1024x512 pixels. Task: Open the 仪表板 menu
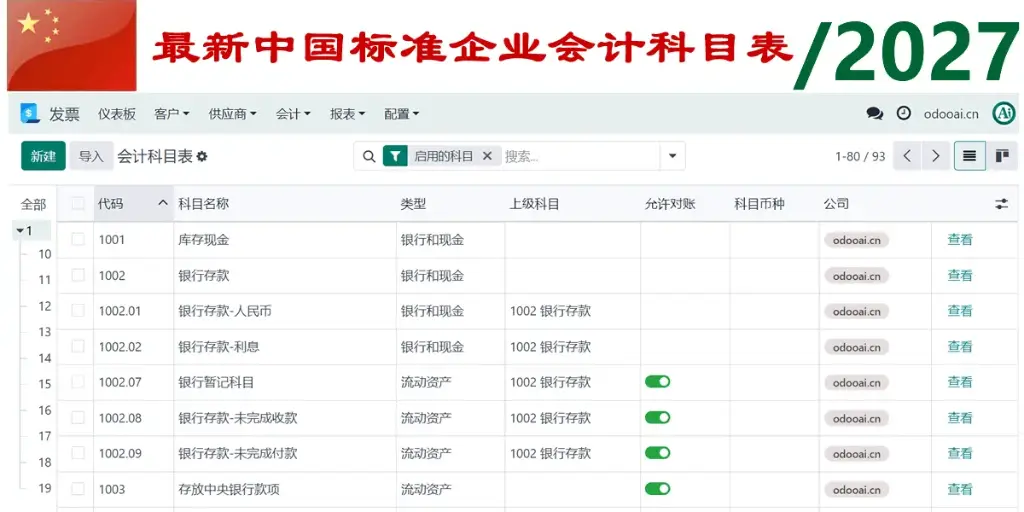[x=117, y=114]
